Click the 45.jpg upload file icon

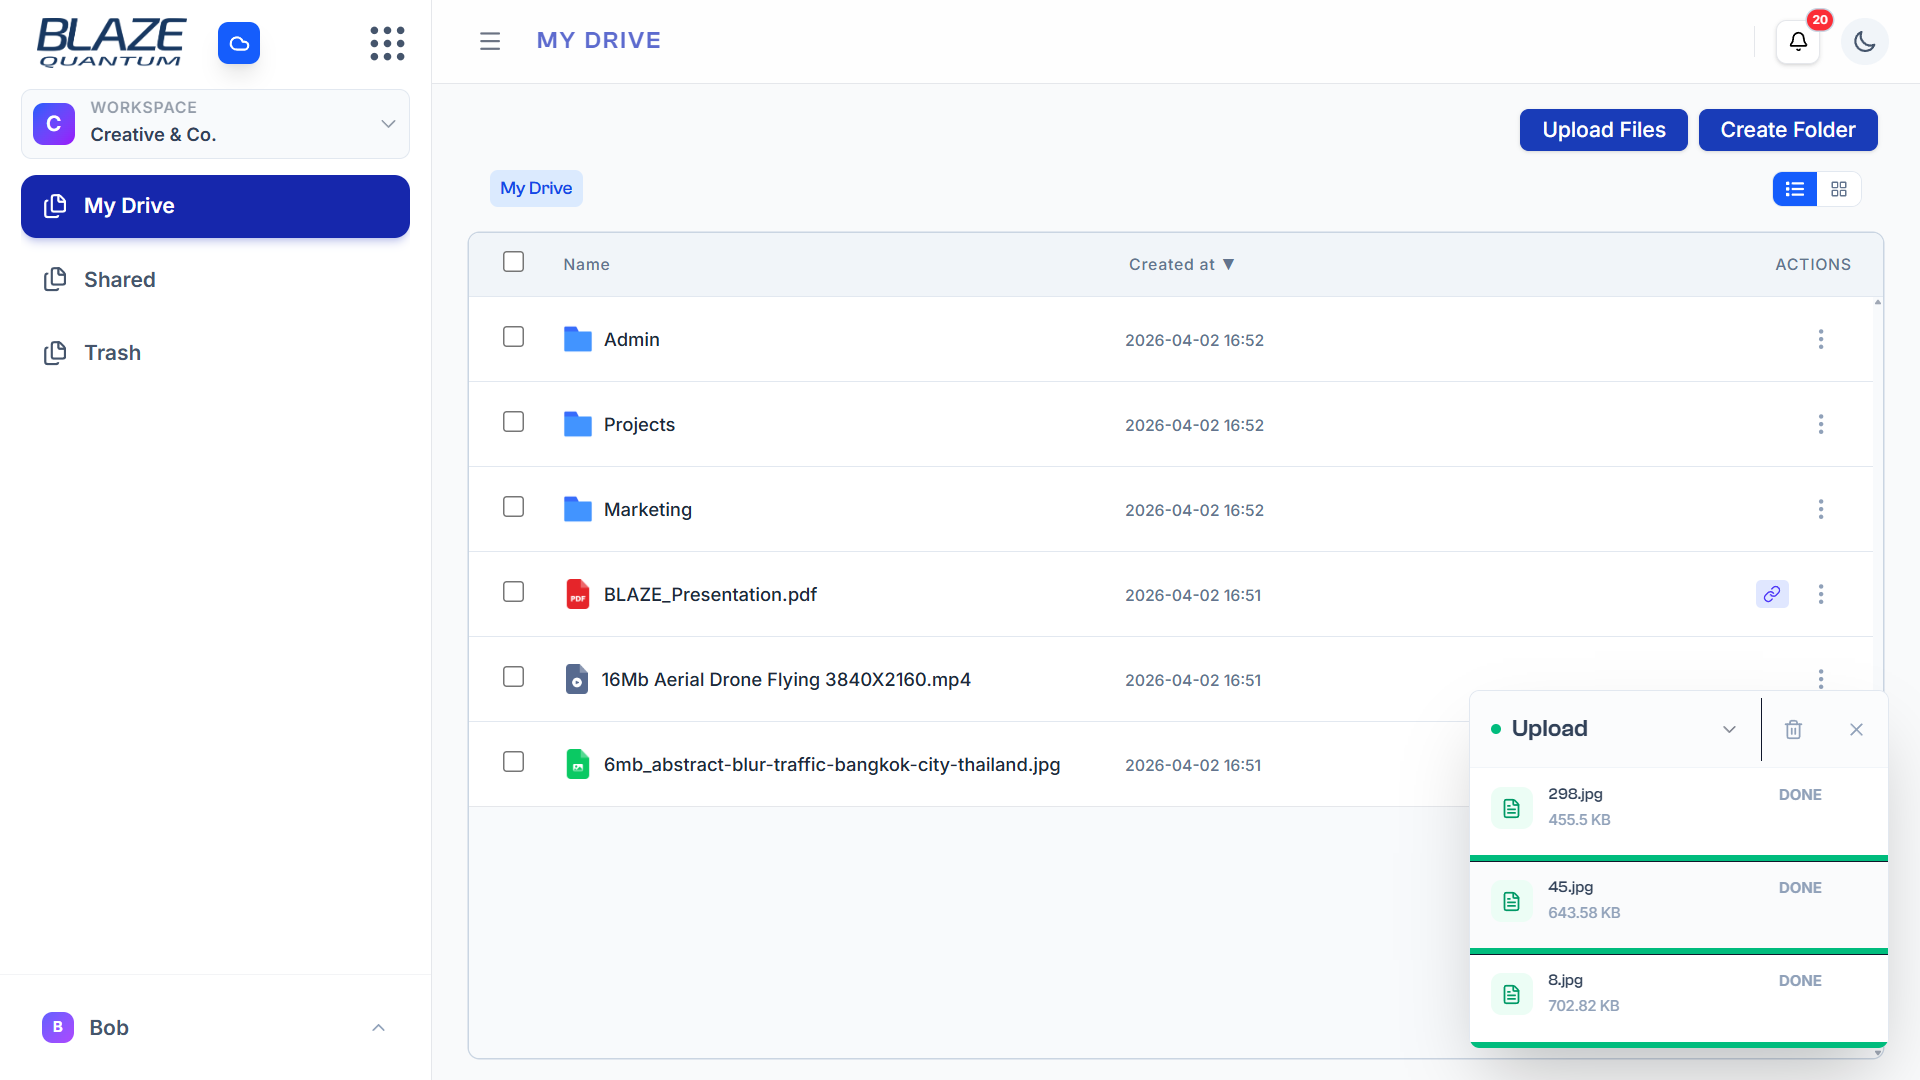tap(1512, 901)
